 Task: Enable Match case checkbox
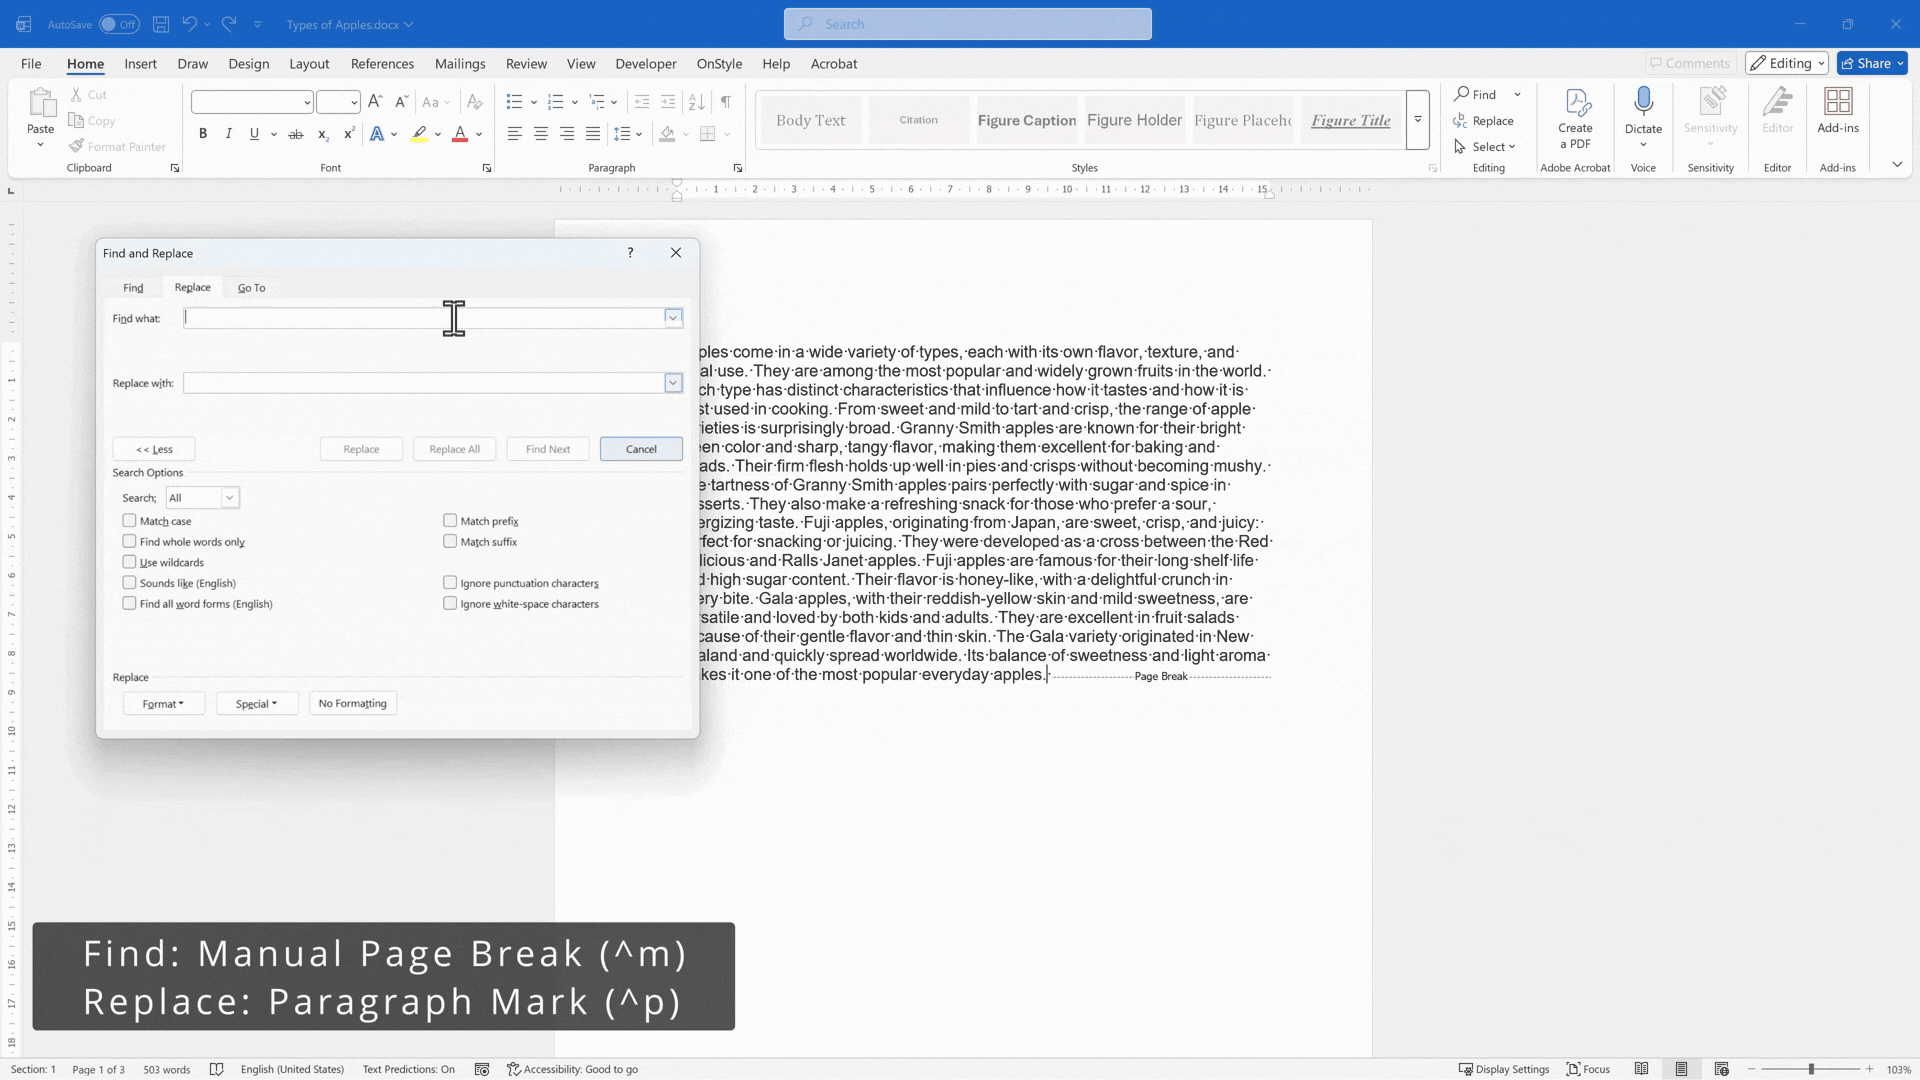pyautogui.click(x=129, y=520)
